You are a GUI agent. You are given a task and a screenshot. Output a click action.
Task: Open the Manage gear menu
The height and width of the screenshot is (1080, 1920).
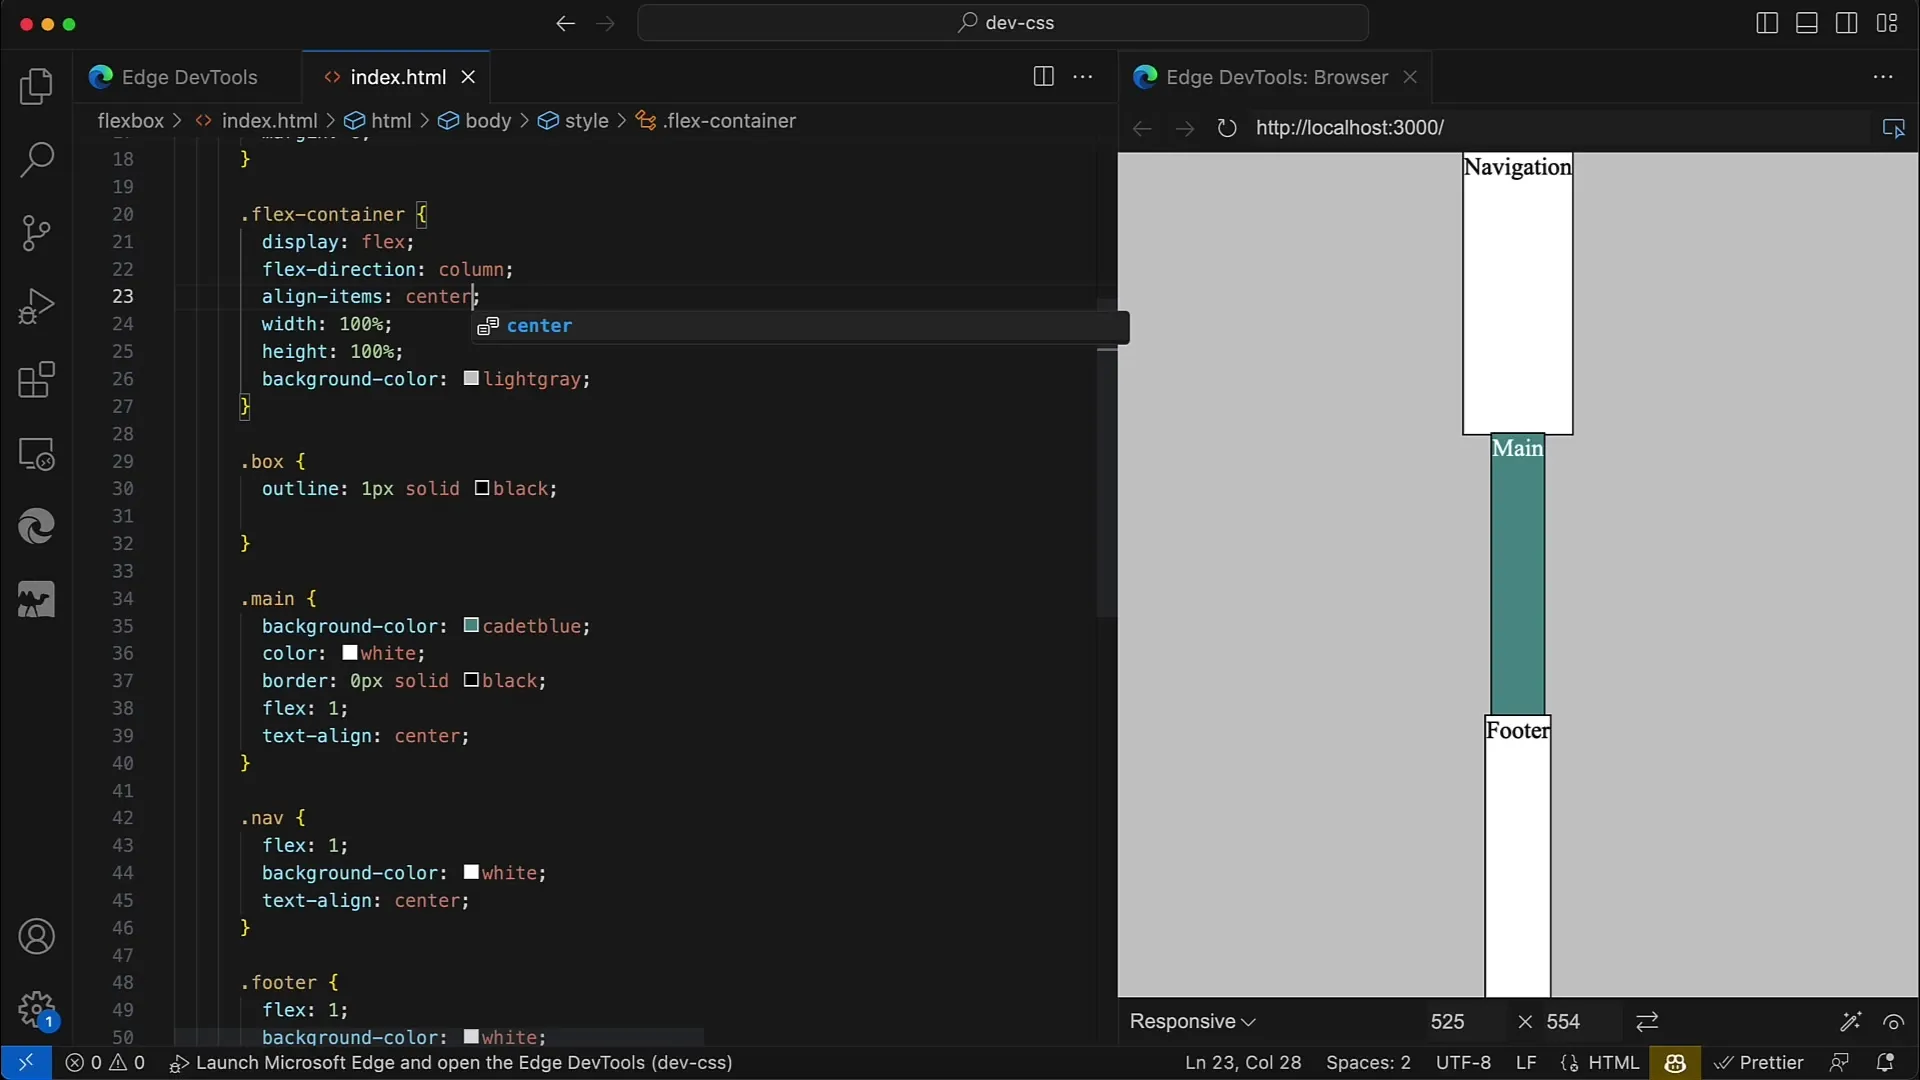click(36, 1010)
